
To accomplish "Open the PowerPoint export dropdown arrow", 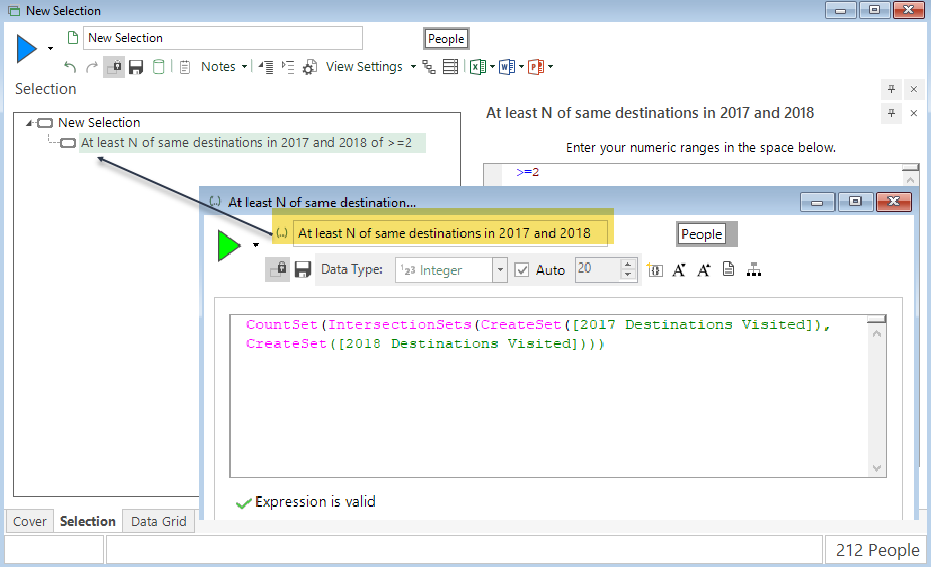I will [x=550, y=67].
